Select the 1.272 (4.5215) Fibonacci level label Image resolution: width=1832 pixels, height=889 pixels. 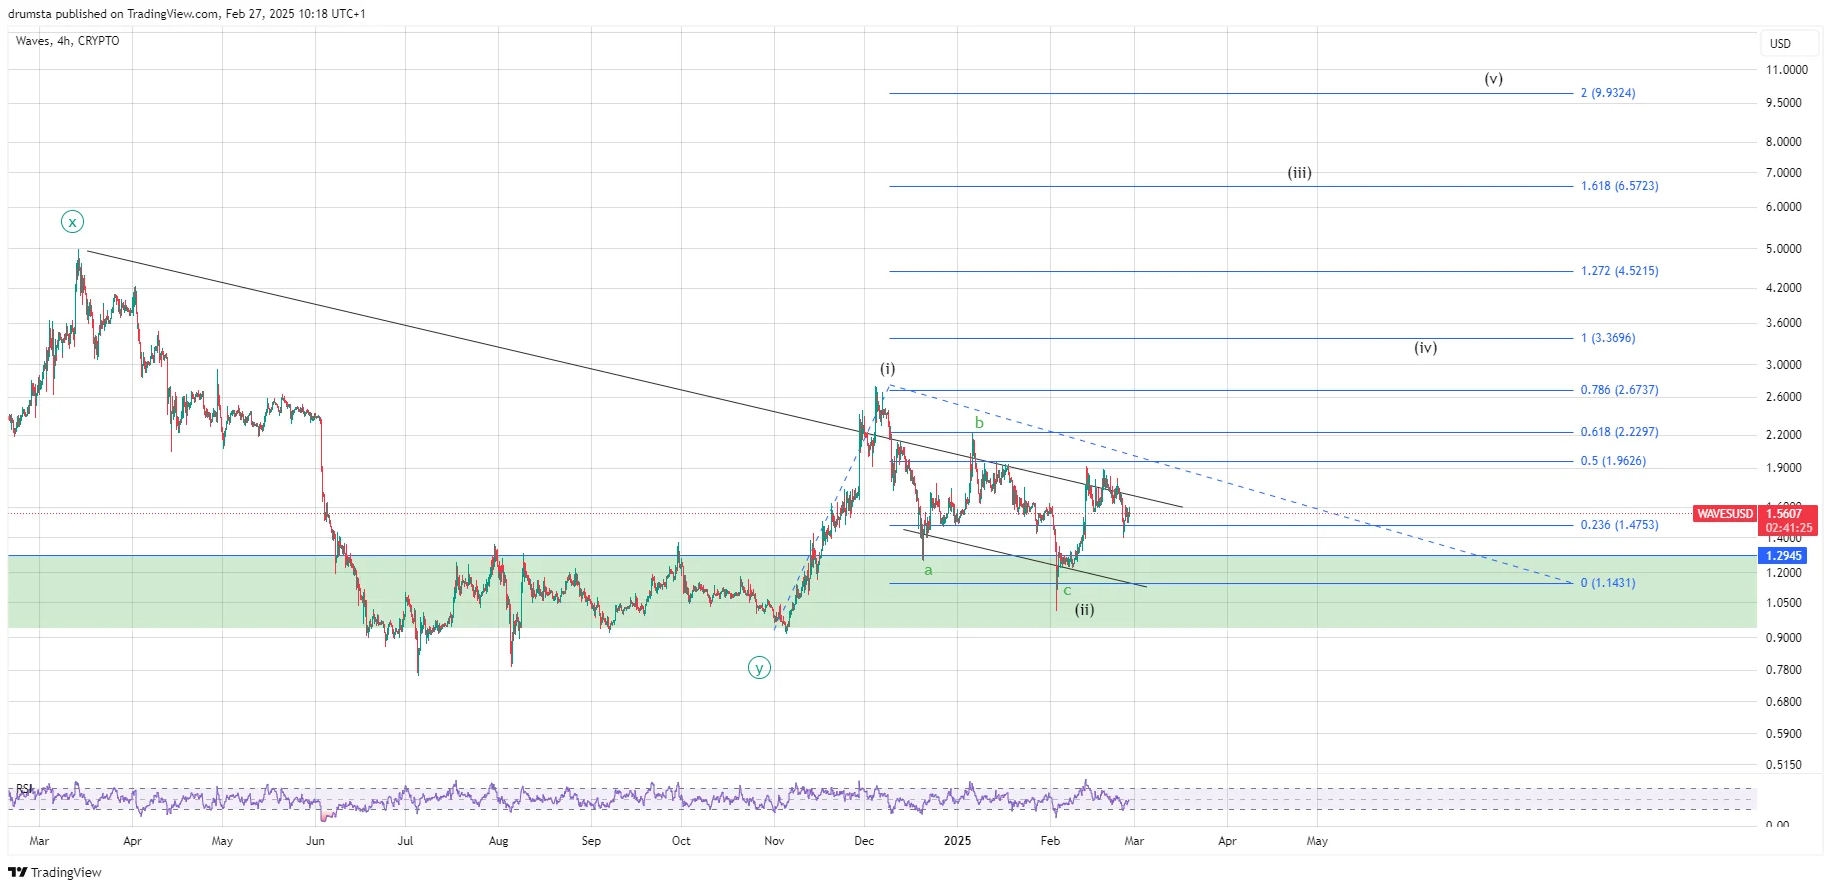coord(1619,271)
